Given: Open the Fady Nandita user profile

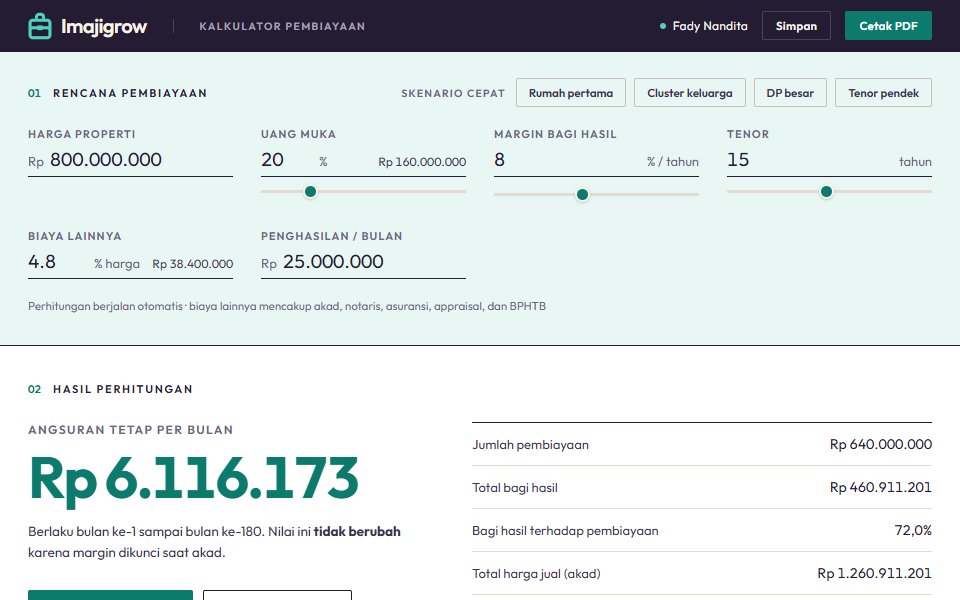Looking at the screenshot, I should [703, 26].
